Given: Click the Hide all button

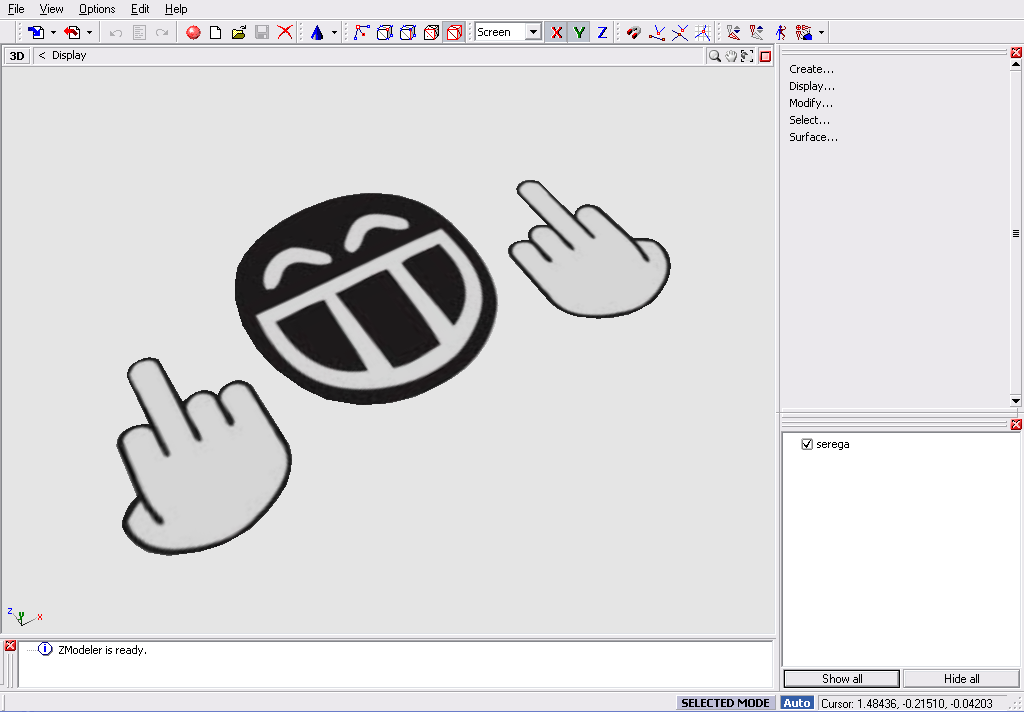Looking at the screenshot, I should pos(961,679).
